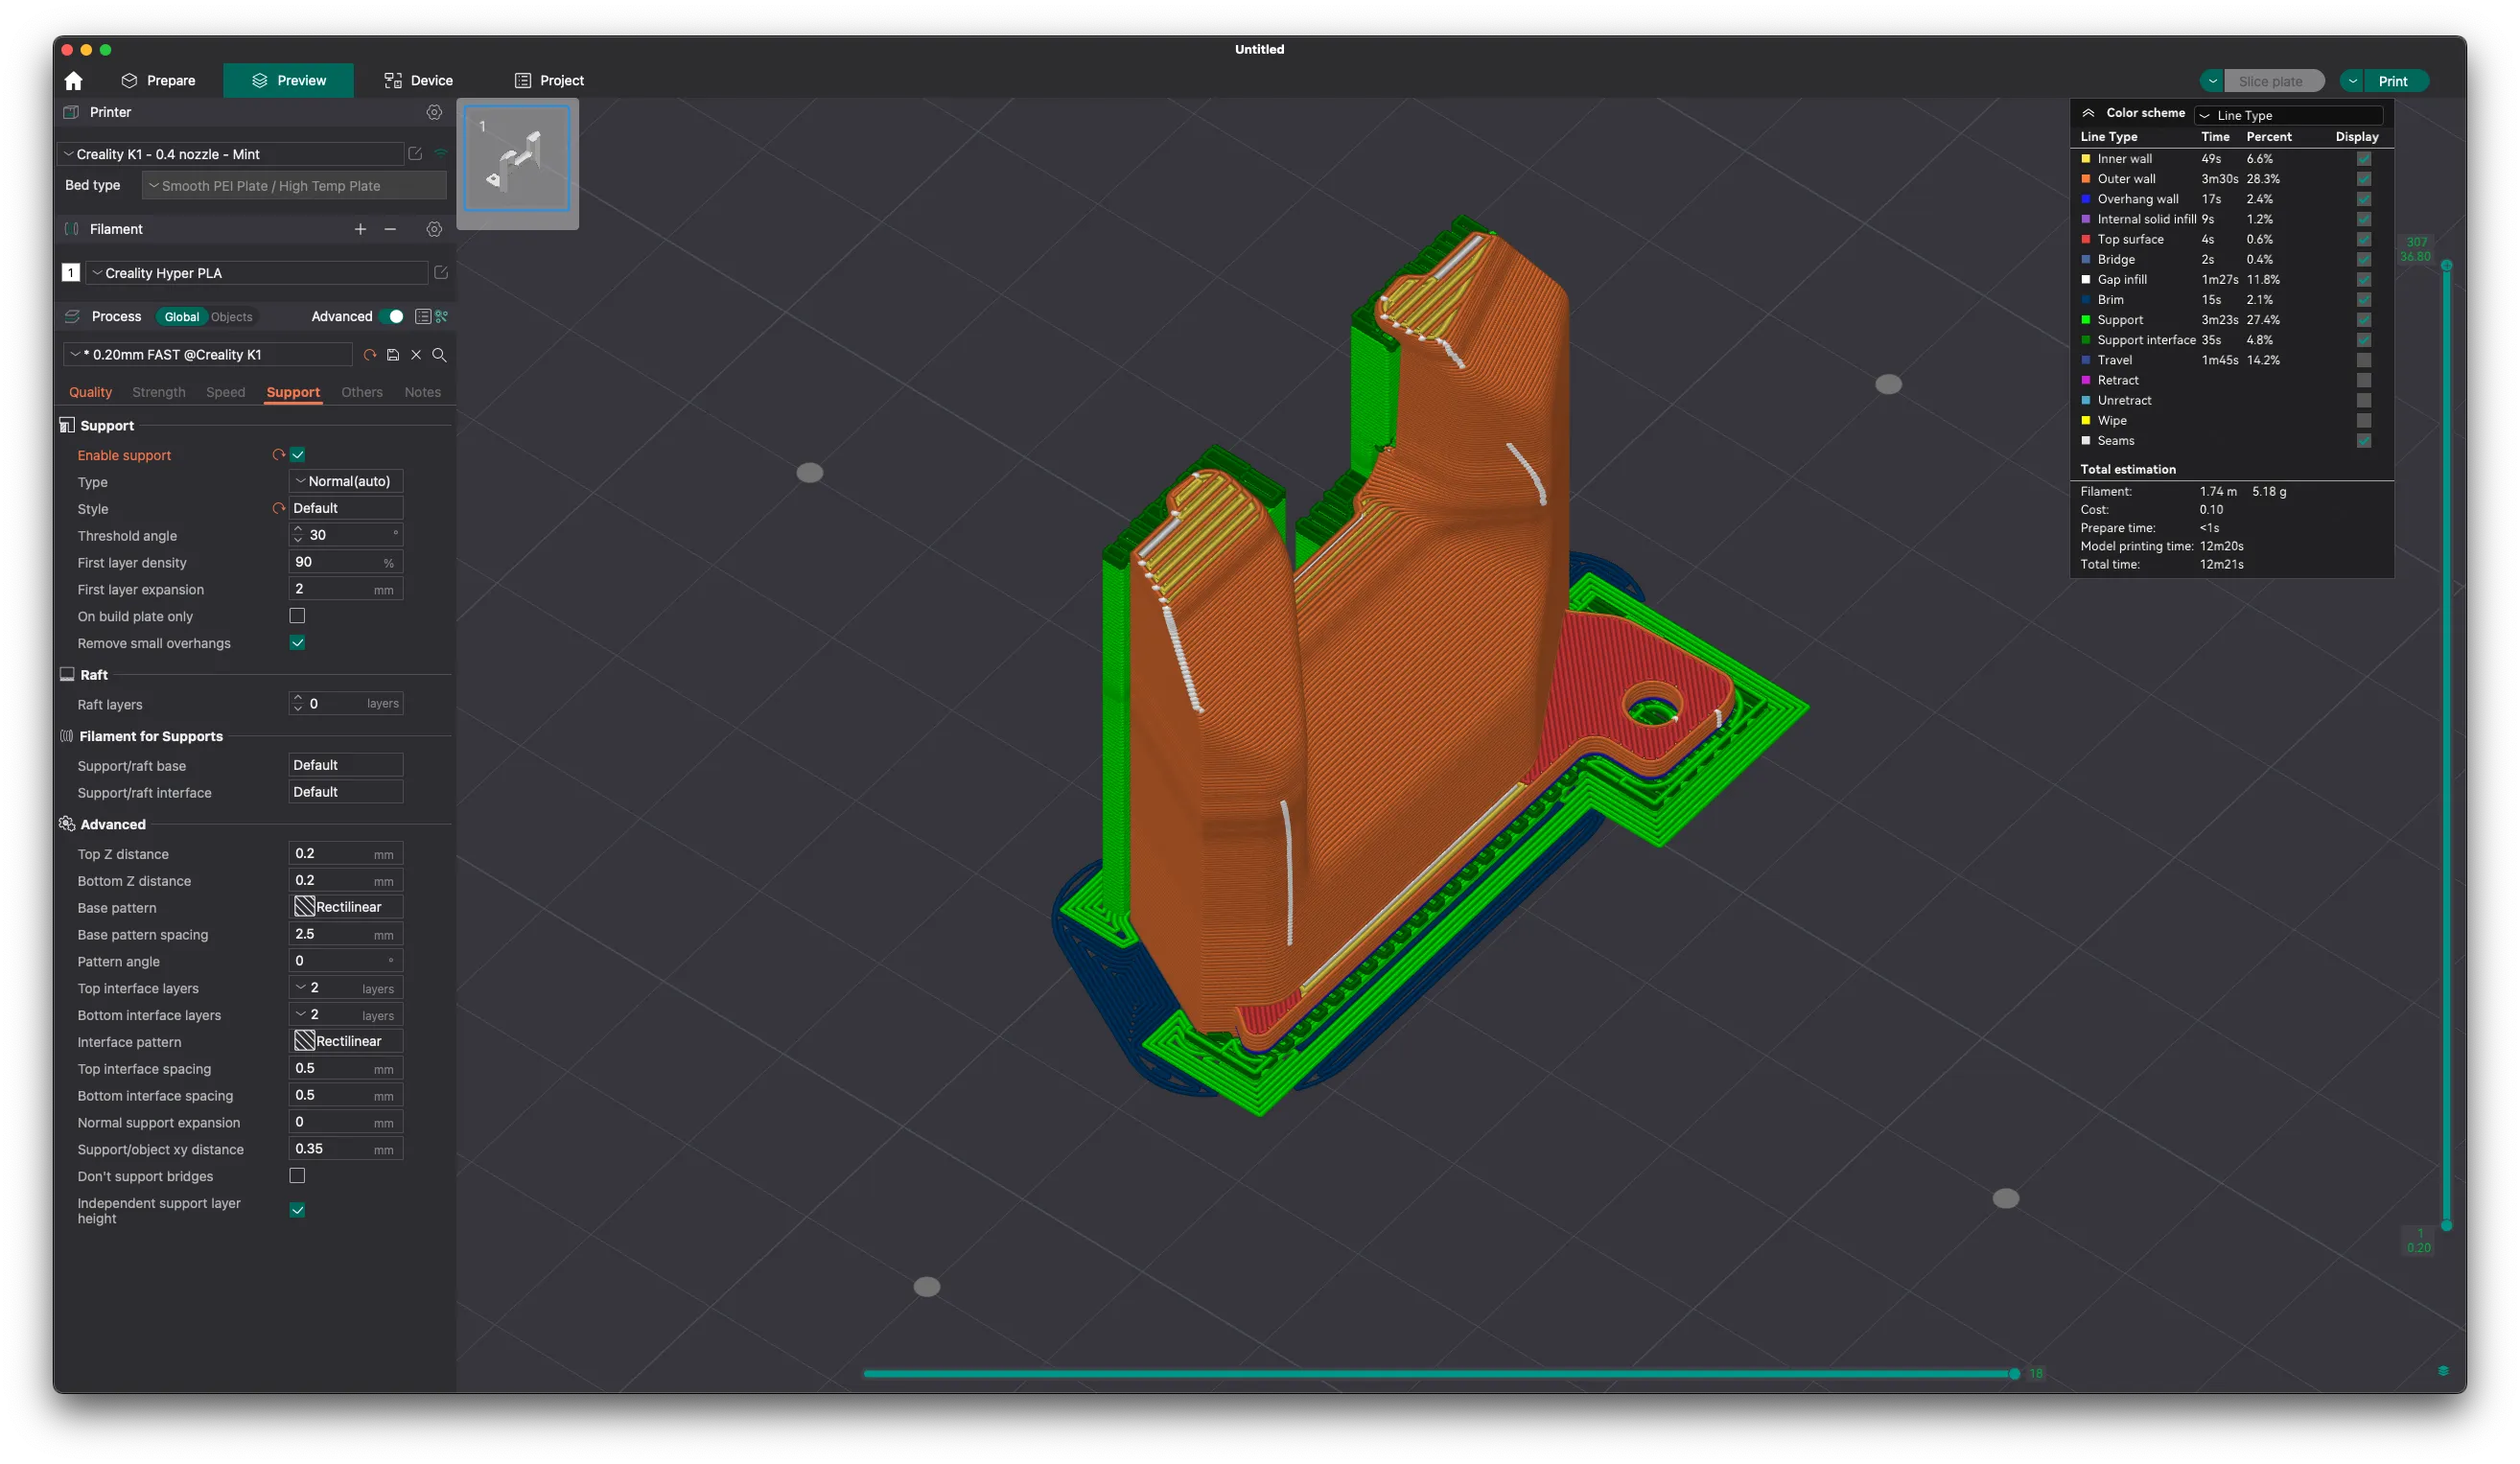Click the Slice plate button
Viewport: 2520px width, 1464px height.
click(2272, 81)
